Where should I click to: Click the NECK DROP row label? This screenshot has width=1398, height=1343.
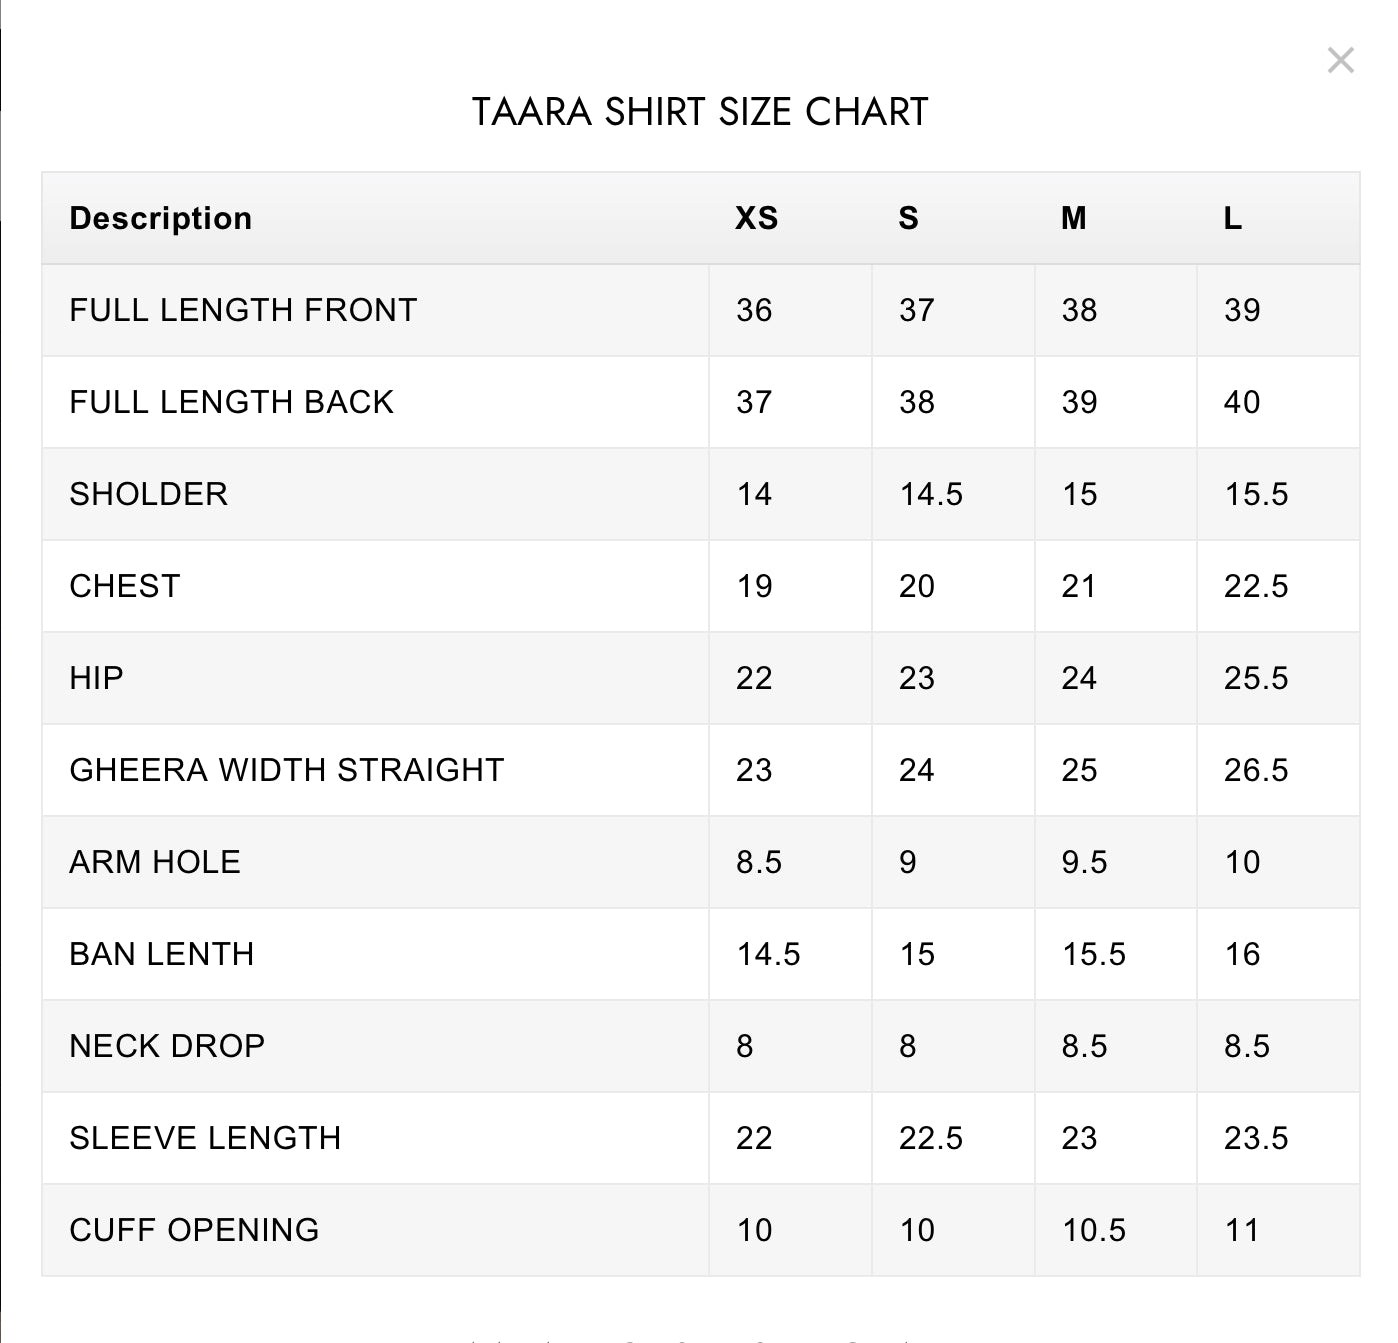click(x=167, y=1046)
